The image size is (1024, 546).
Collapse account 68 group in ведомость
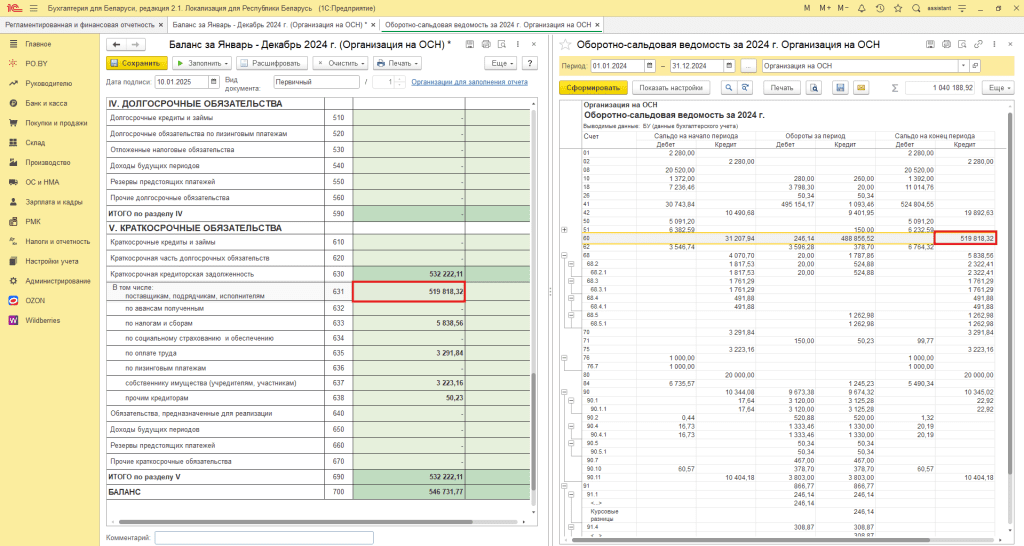point(564,255)
